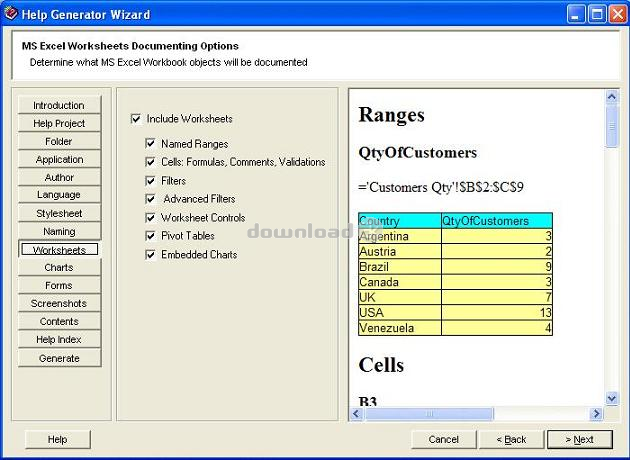Maximize the Help Generator Wizard window

coord(597,15)
